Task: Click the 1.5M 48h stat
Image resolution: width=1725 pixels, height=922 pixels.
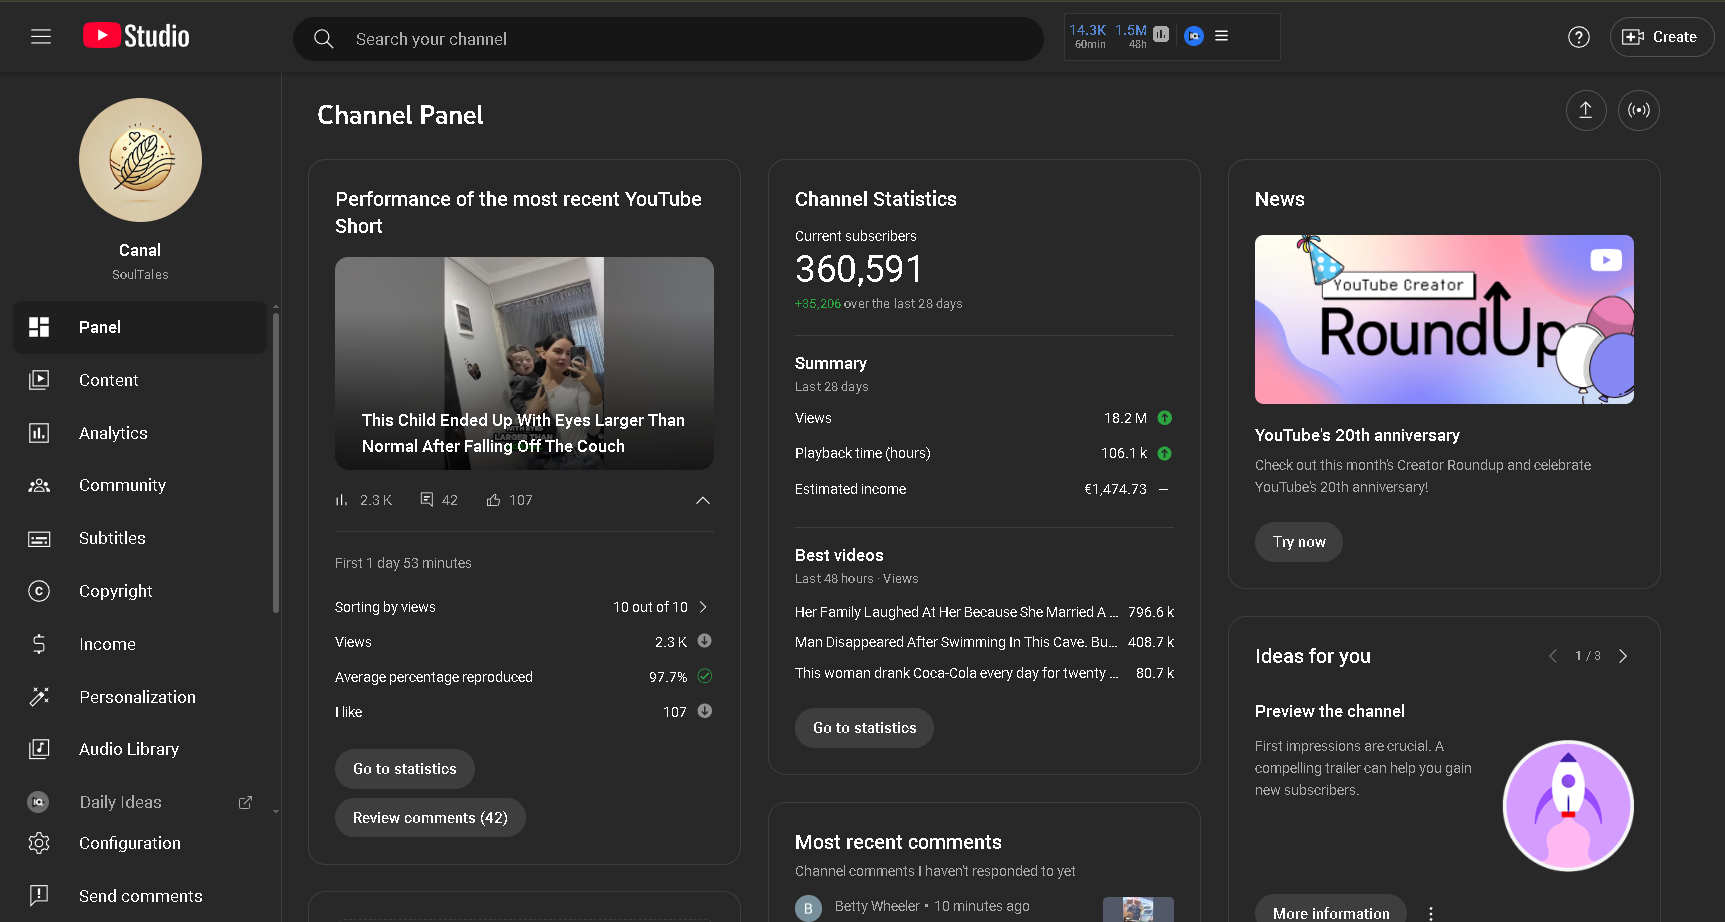Action: [1131, 36]
